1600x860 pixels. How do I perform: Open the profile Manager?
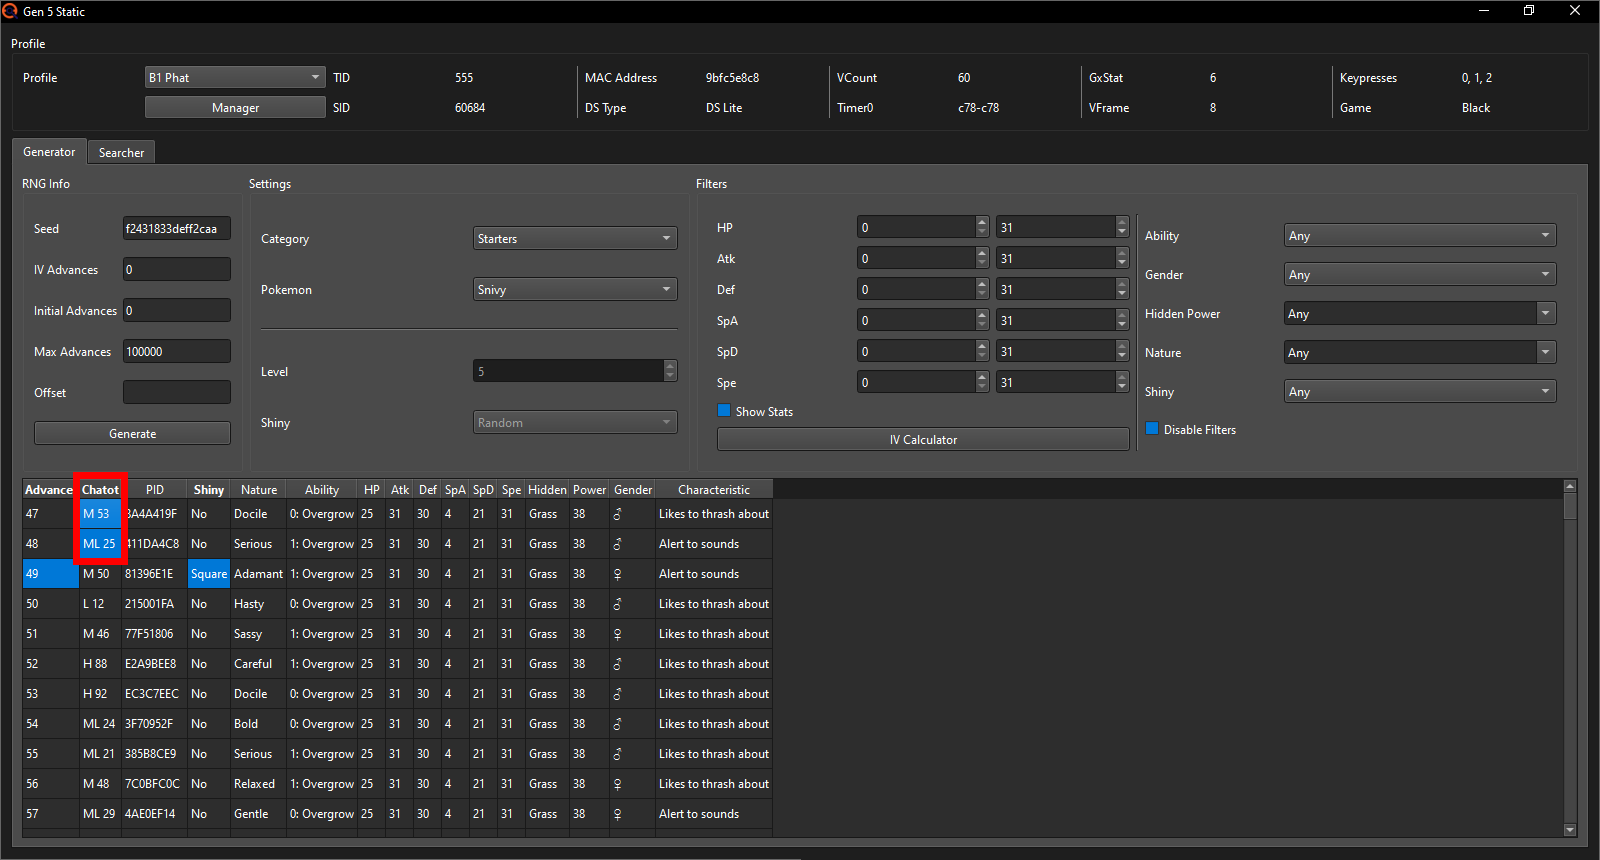(x=235, y=108)
